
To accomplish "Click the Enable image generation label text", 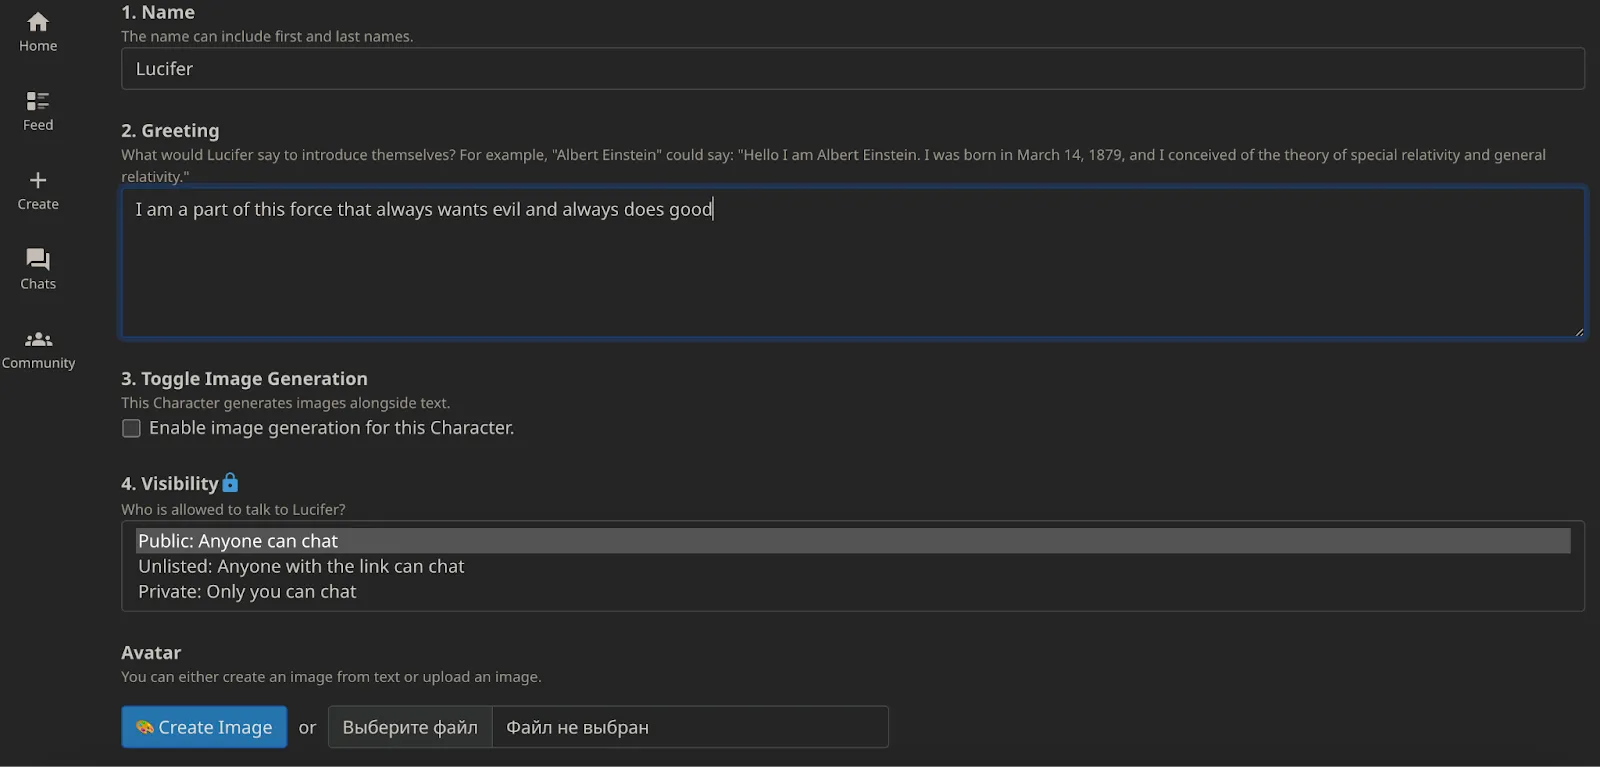I will coord(331,428).
